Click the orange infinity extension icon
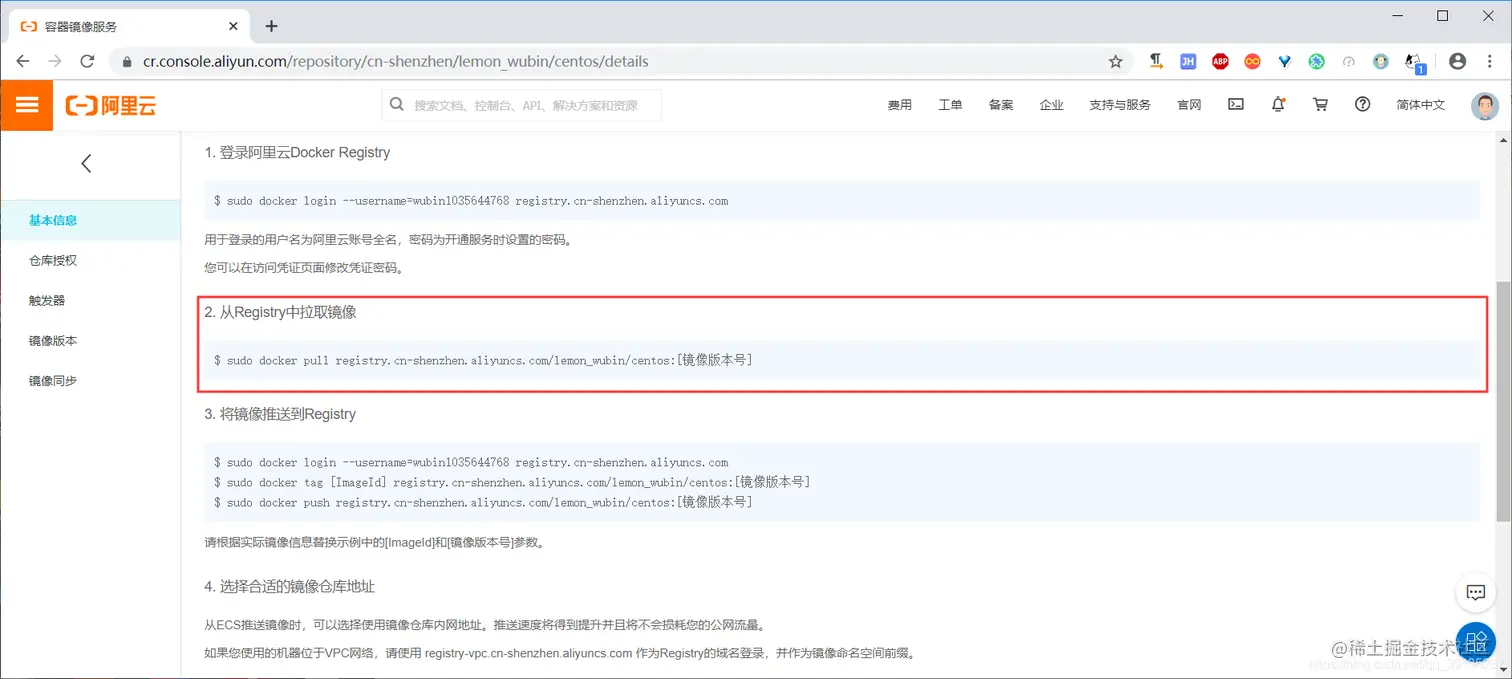 pyautogui.click(x=1252, y=61)
